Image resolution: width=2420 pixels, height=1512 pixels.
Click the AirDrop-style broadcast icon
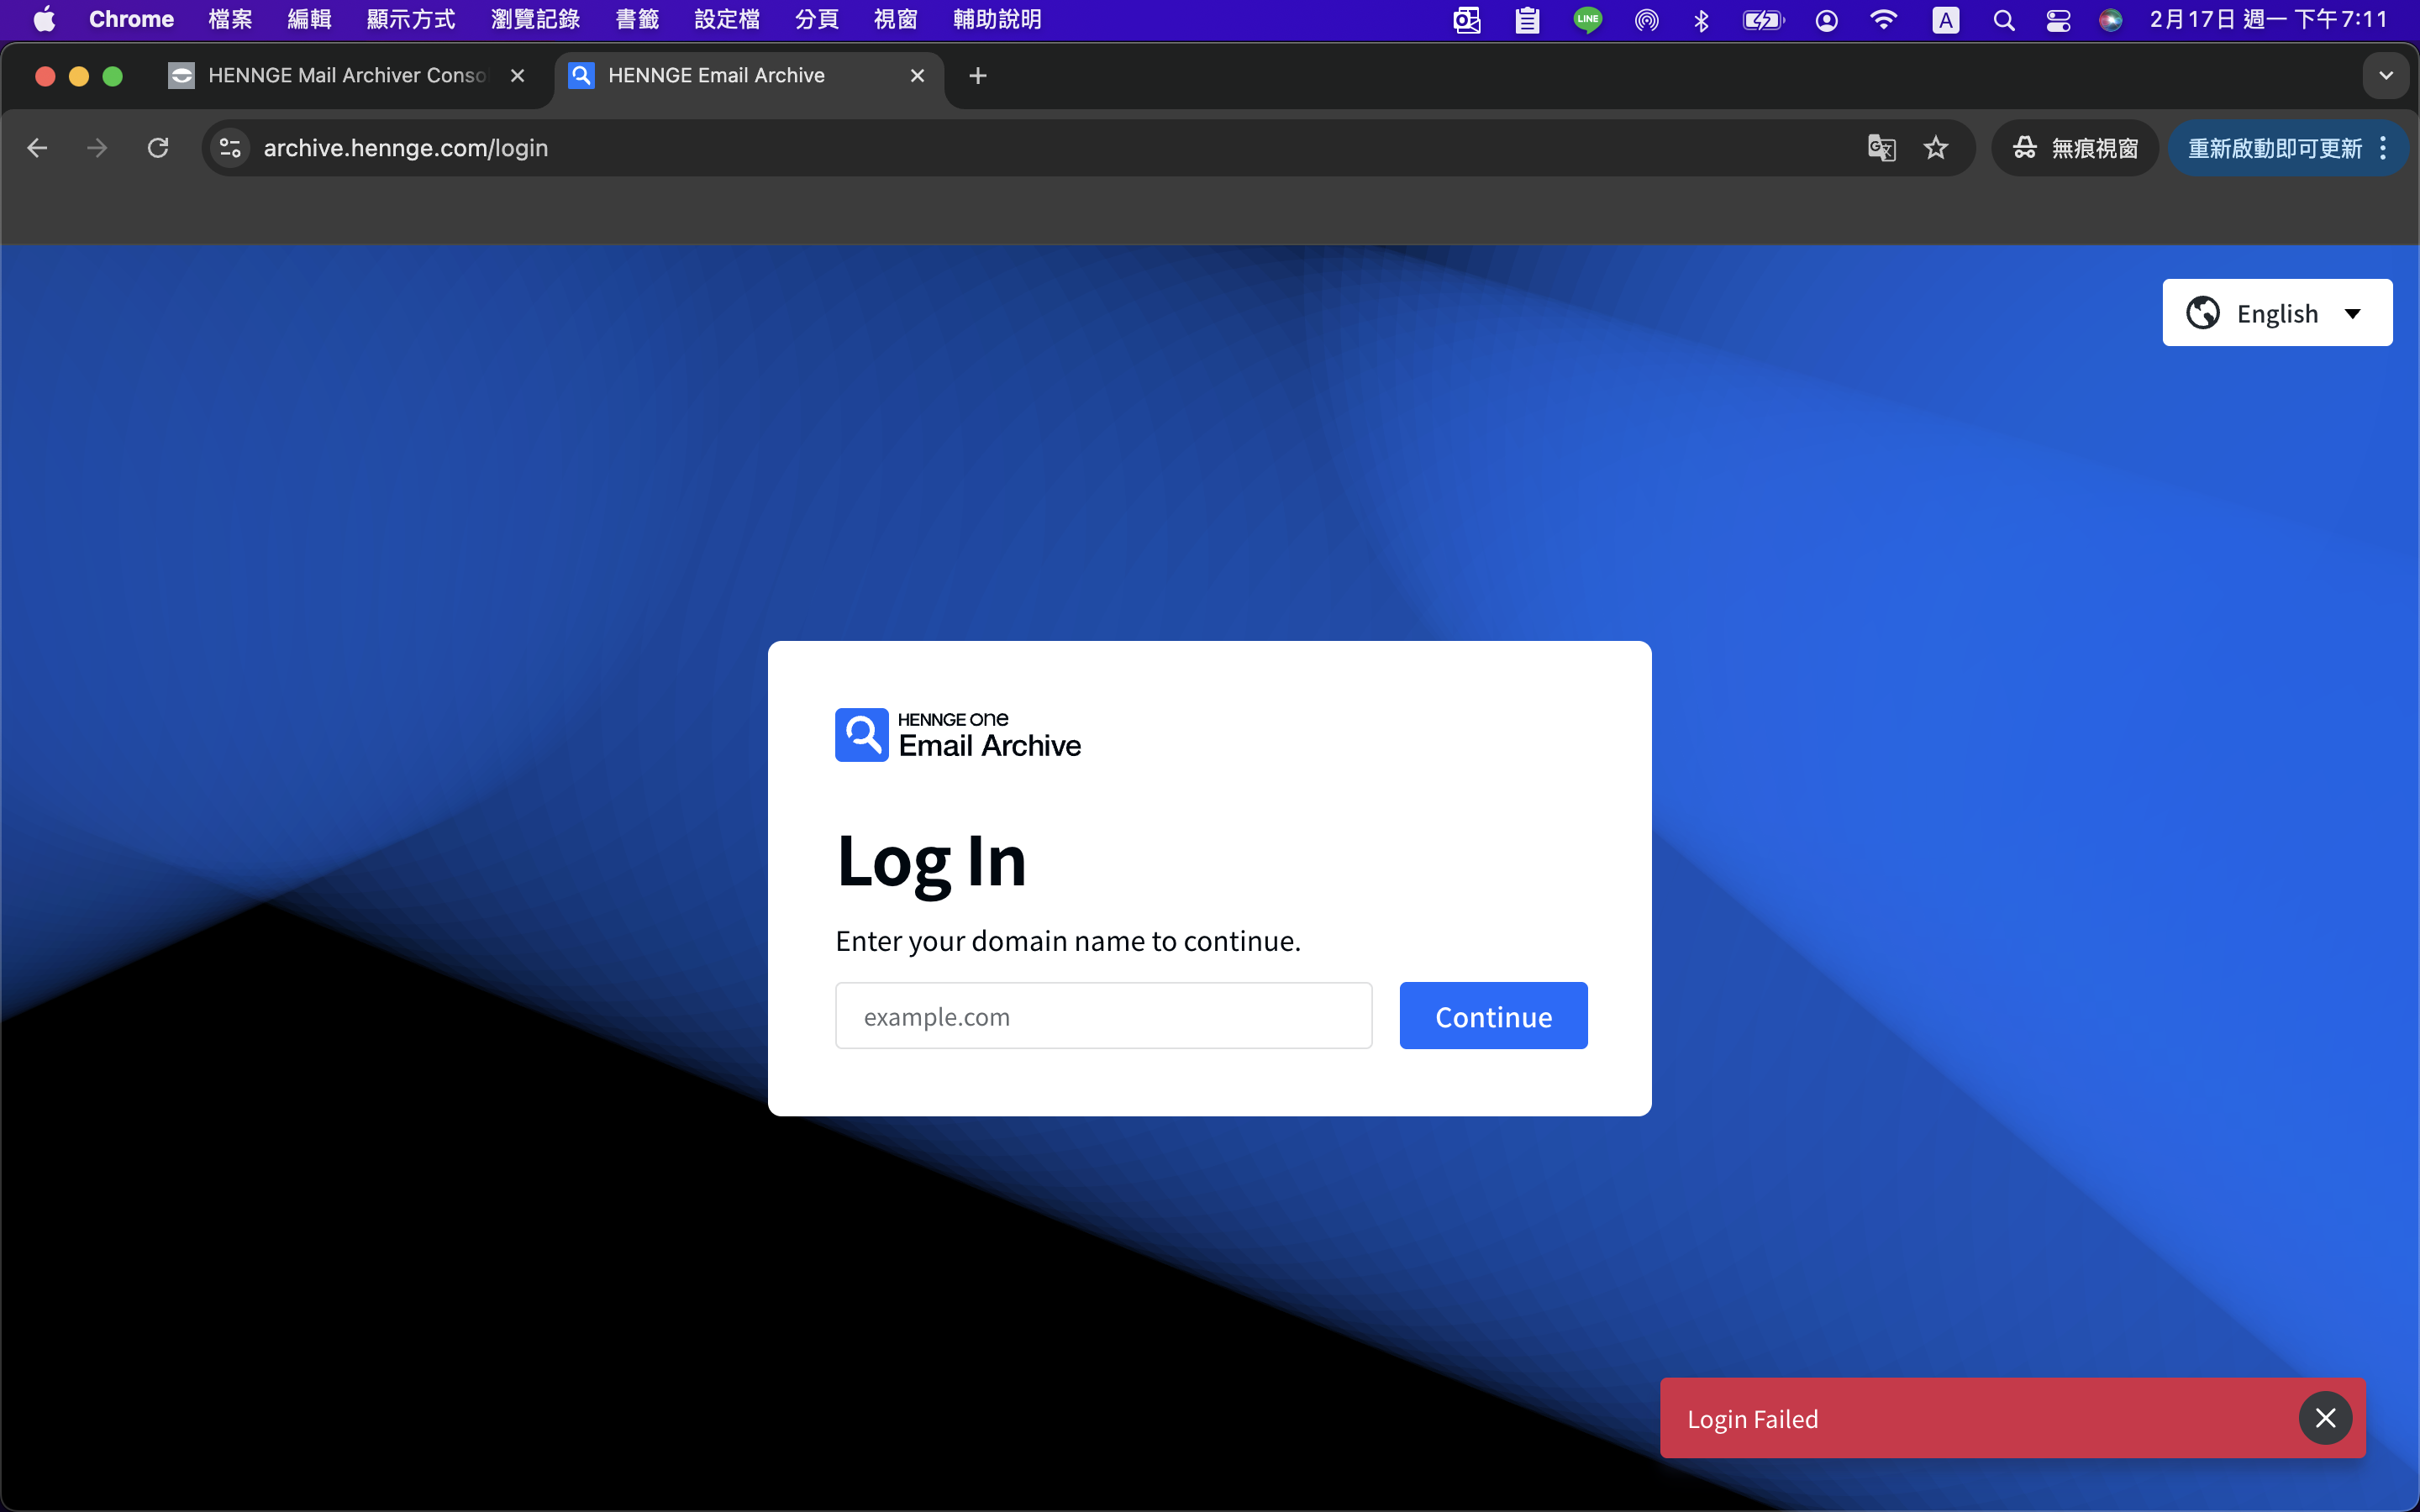pyautogui.click(x=1646, y=20)
